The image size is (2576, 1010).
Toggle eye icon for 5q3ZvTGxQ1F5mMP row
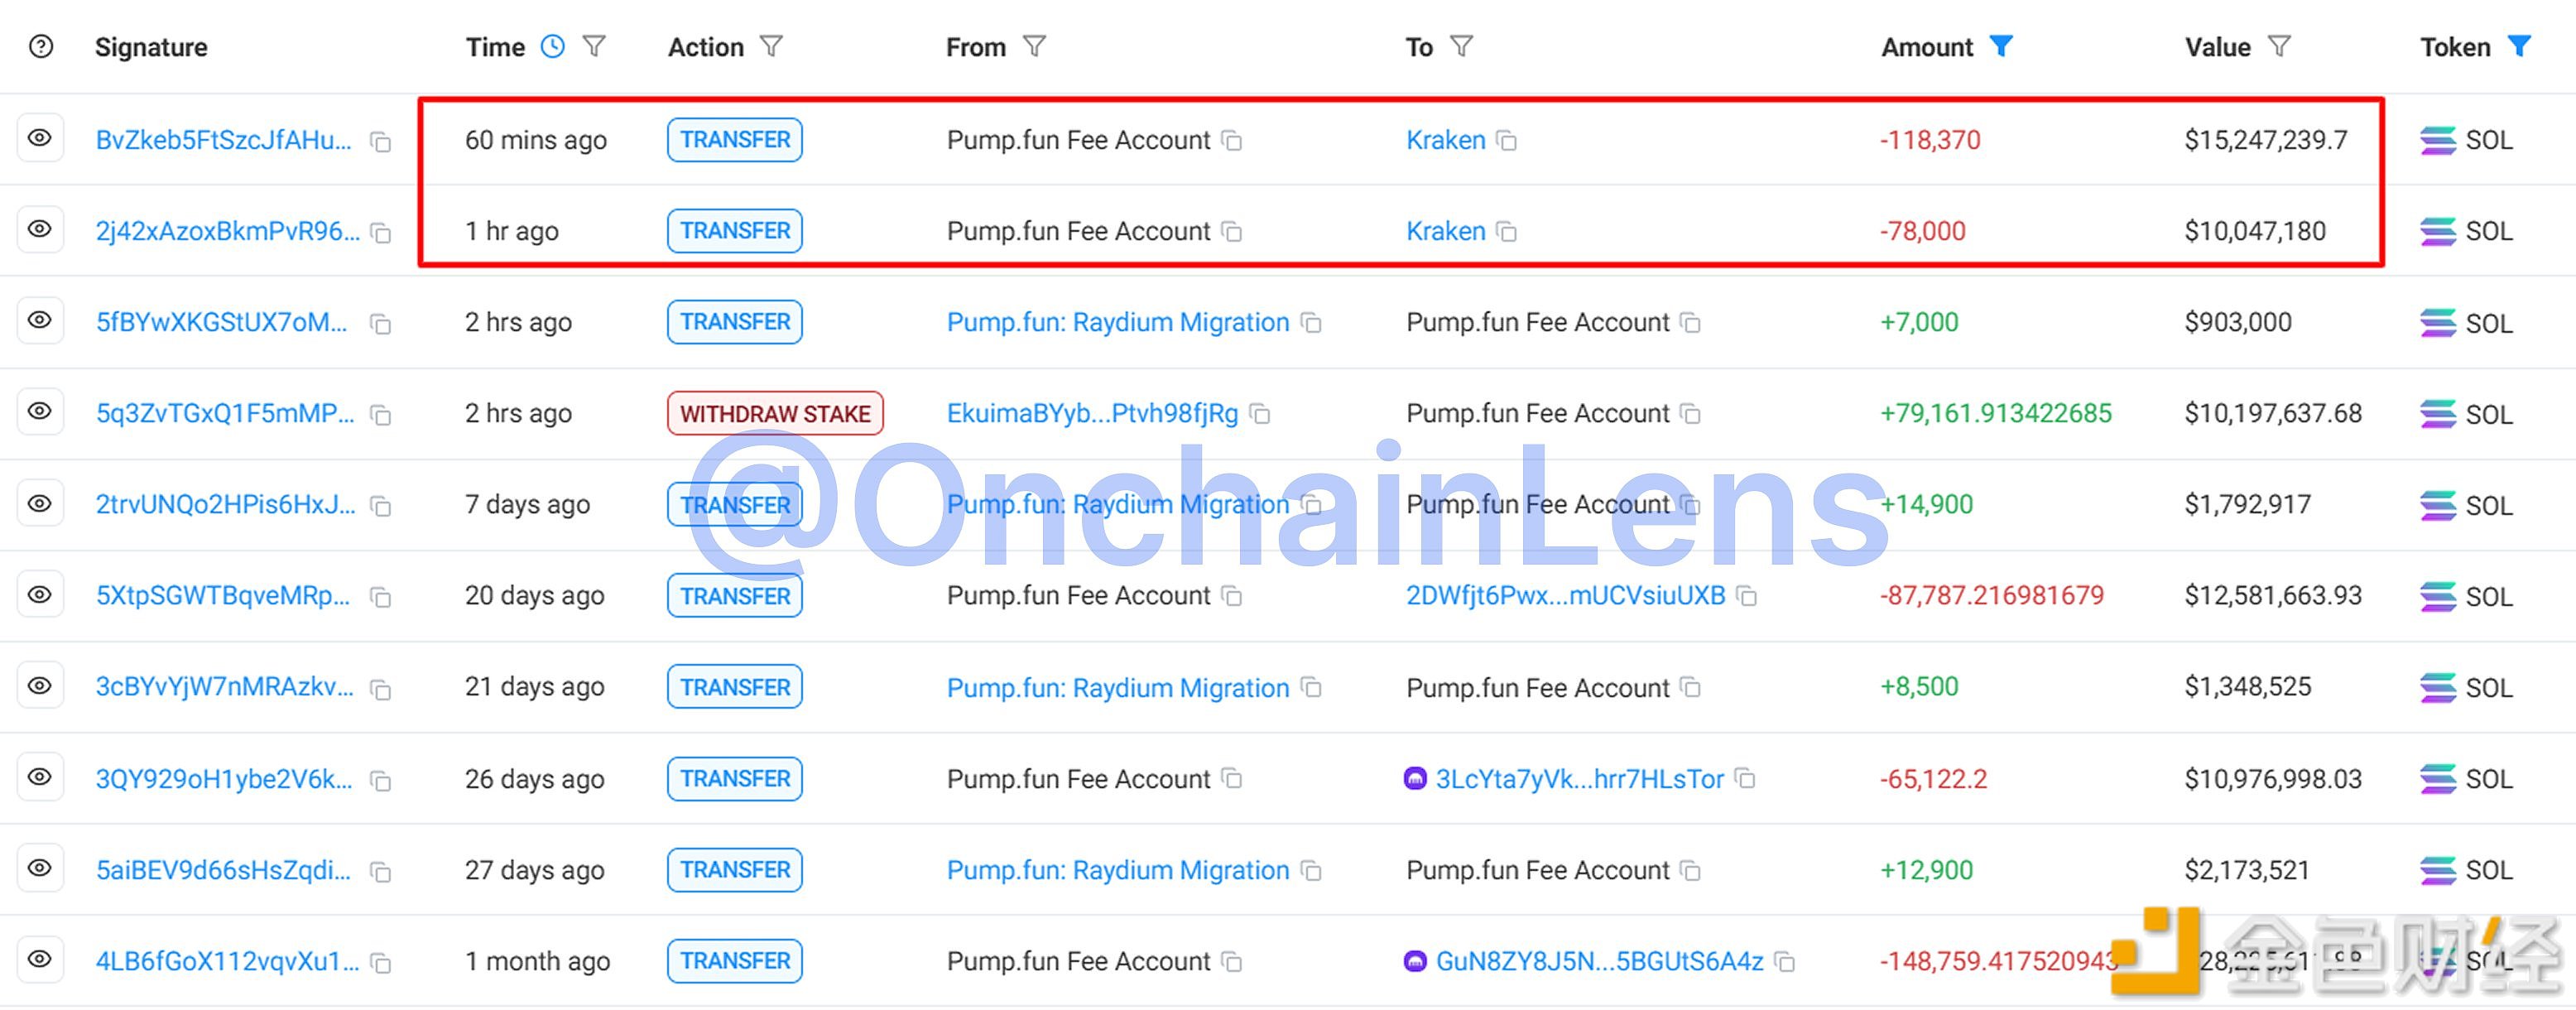tap(40, 412)
